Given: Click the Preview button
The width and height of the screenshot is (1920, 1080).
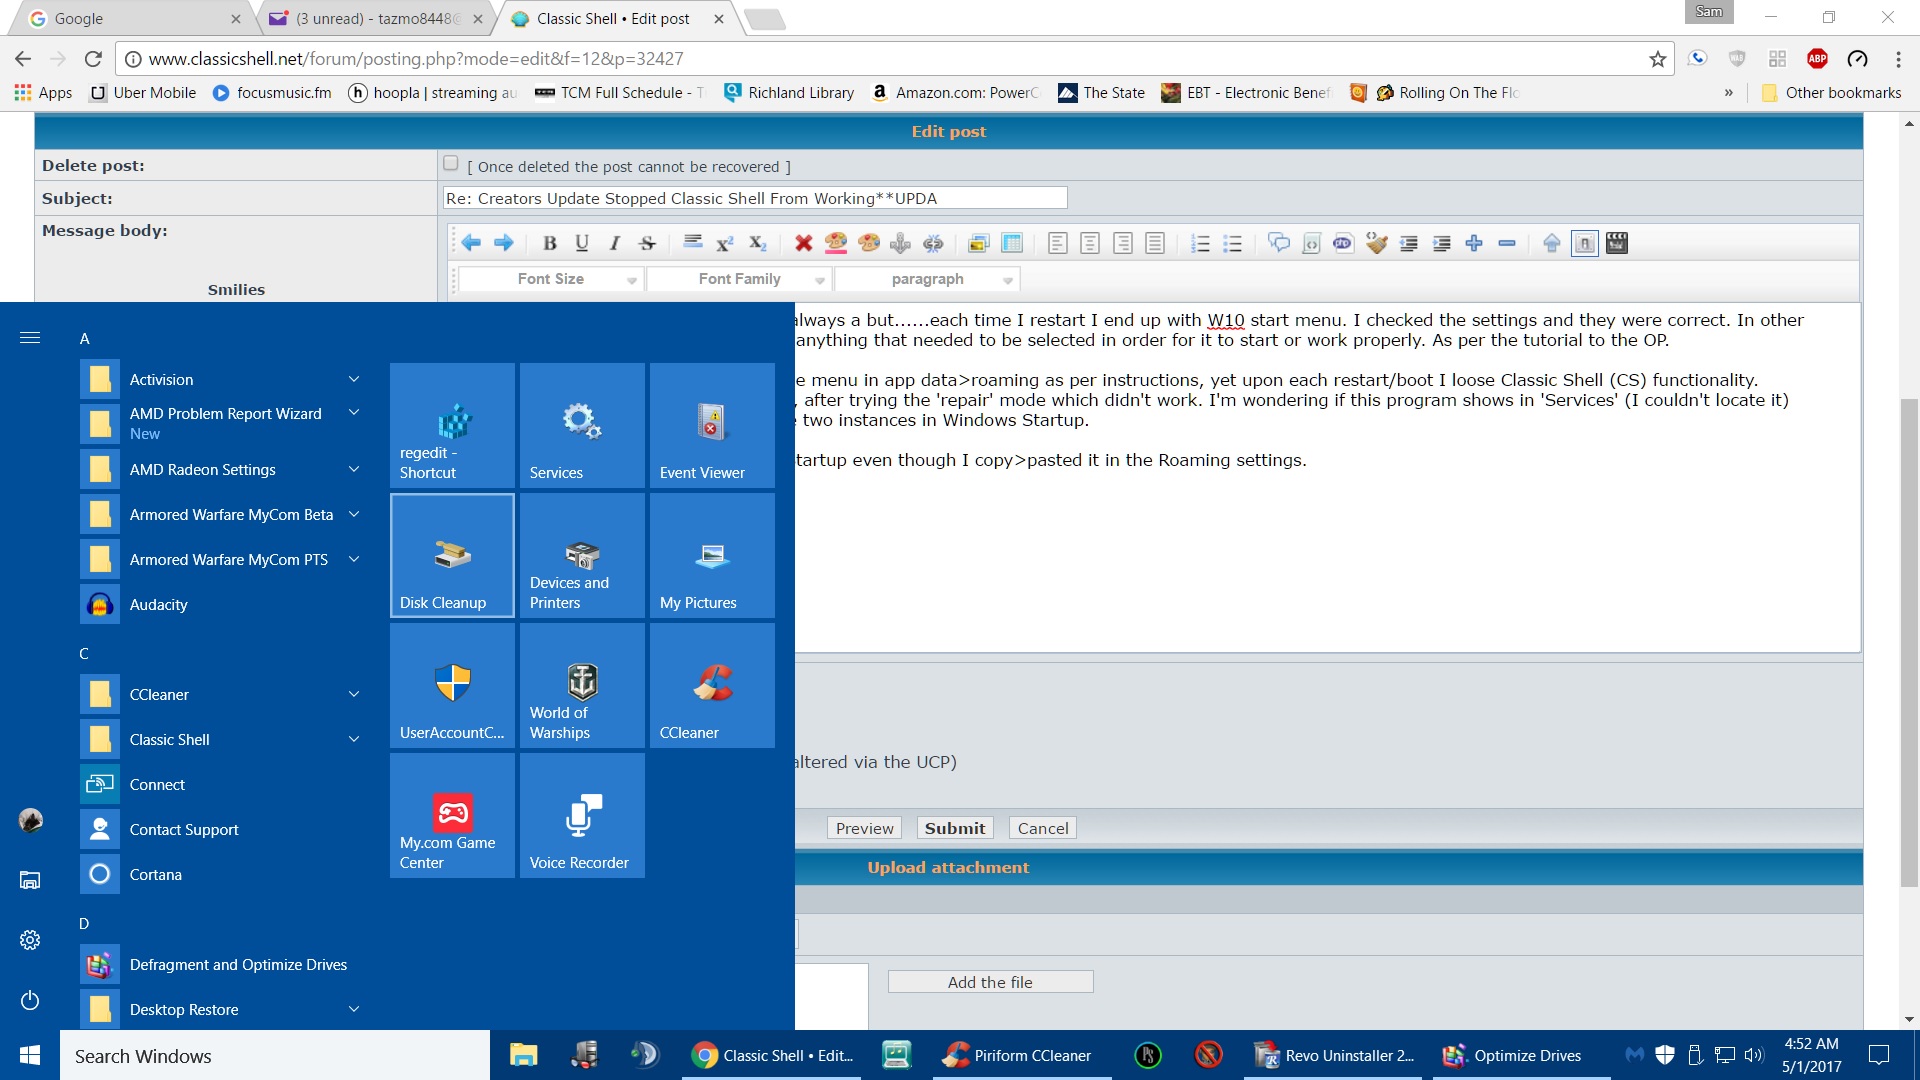Looking at the screenshot, I should pos(864,828).
